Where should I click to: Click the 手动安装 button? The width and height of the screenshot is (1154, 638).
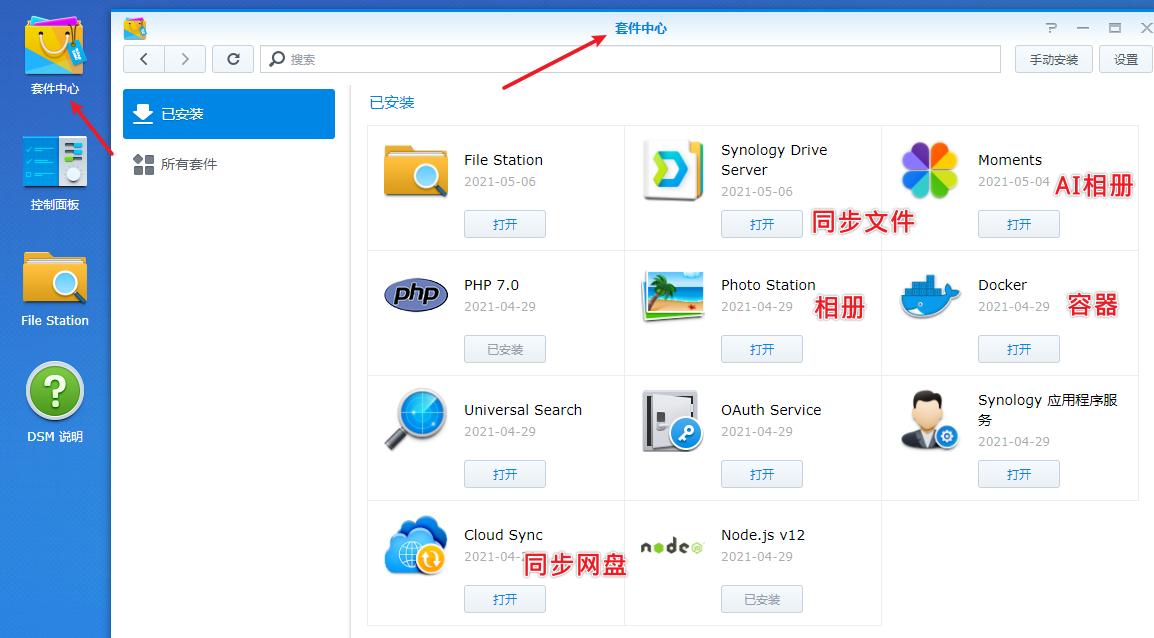point(1053,59)
